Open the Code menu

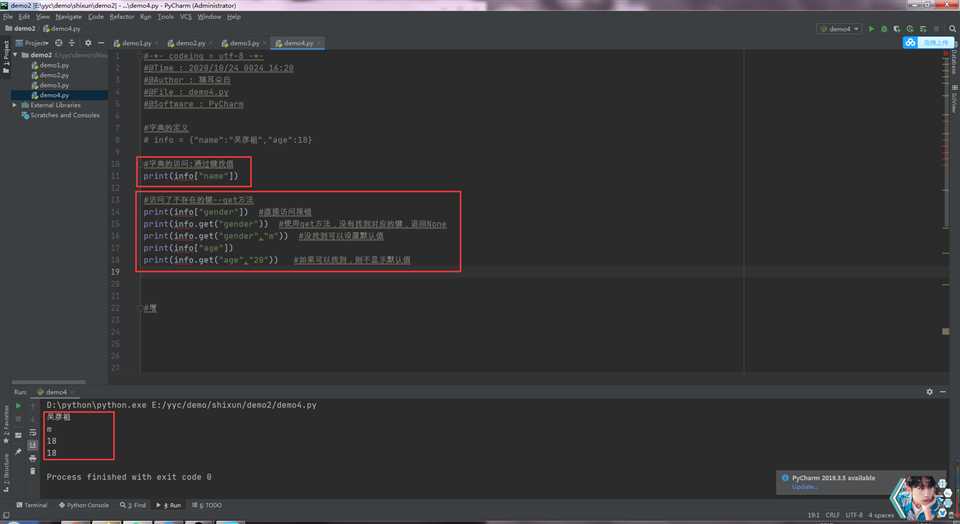(96, 17)
